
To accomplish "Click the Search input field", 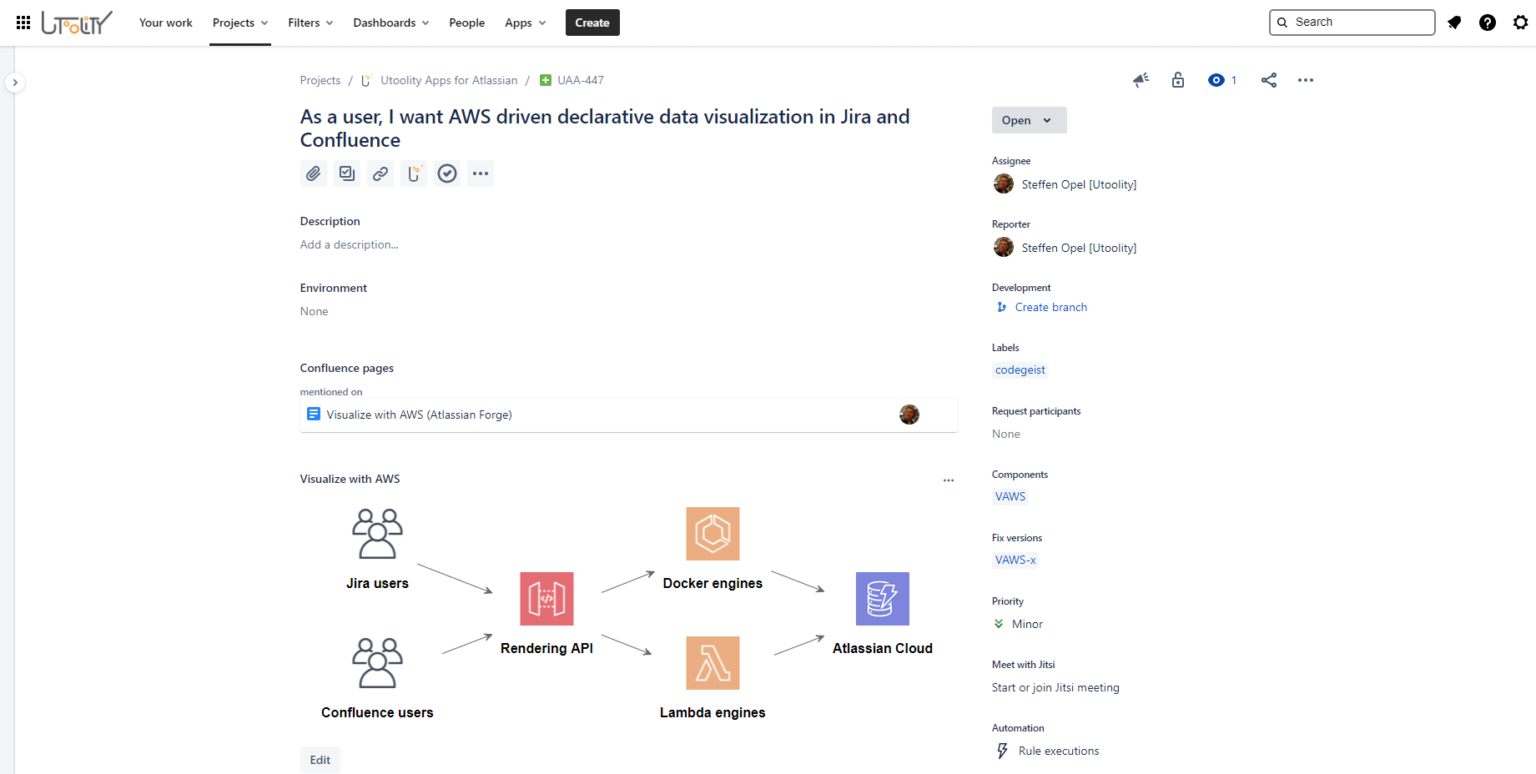I will (1352, 21).
